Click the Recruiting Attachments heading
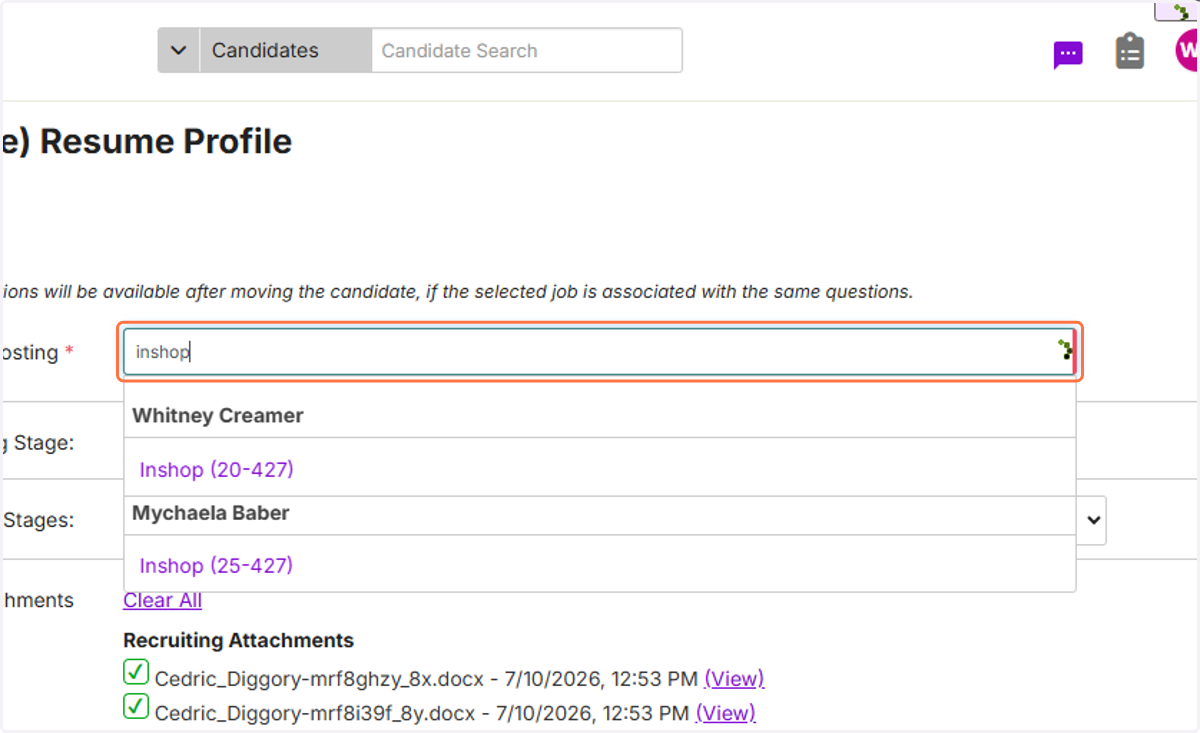 pyautogui.click(x=239, y=640)
